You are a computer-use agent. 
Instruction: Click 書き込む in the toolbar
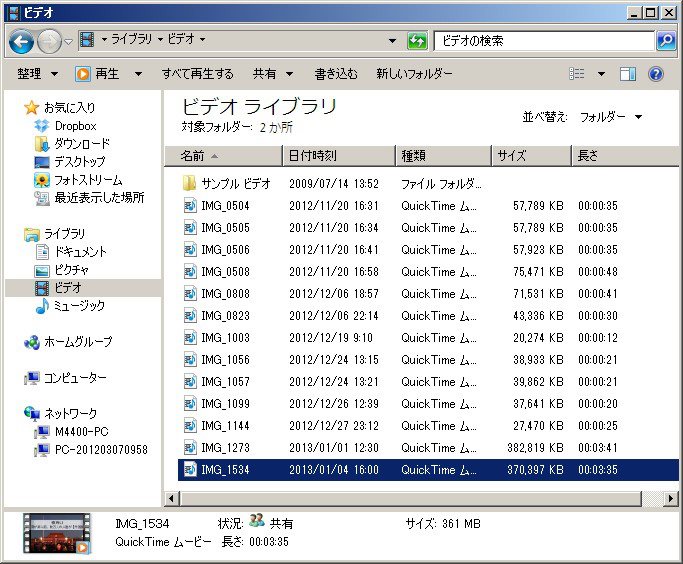(x=335, y=74)
